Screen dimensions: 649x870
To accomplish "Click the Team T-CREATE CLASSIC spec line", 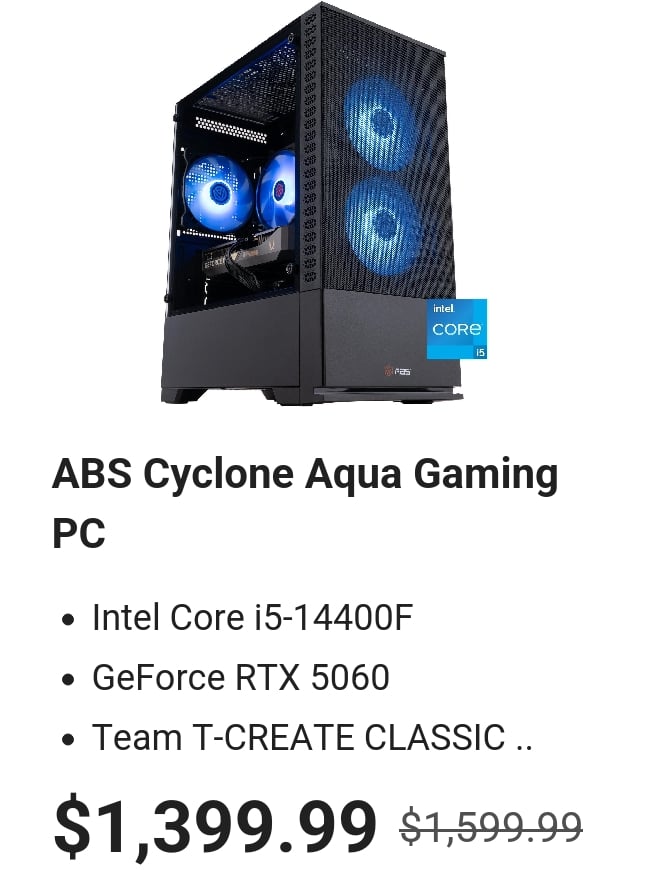I will 312,737.
